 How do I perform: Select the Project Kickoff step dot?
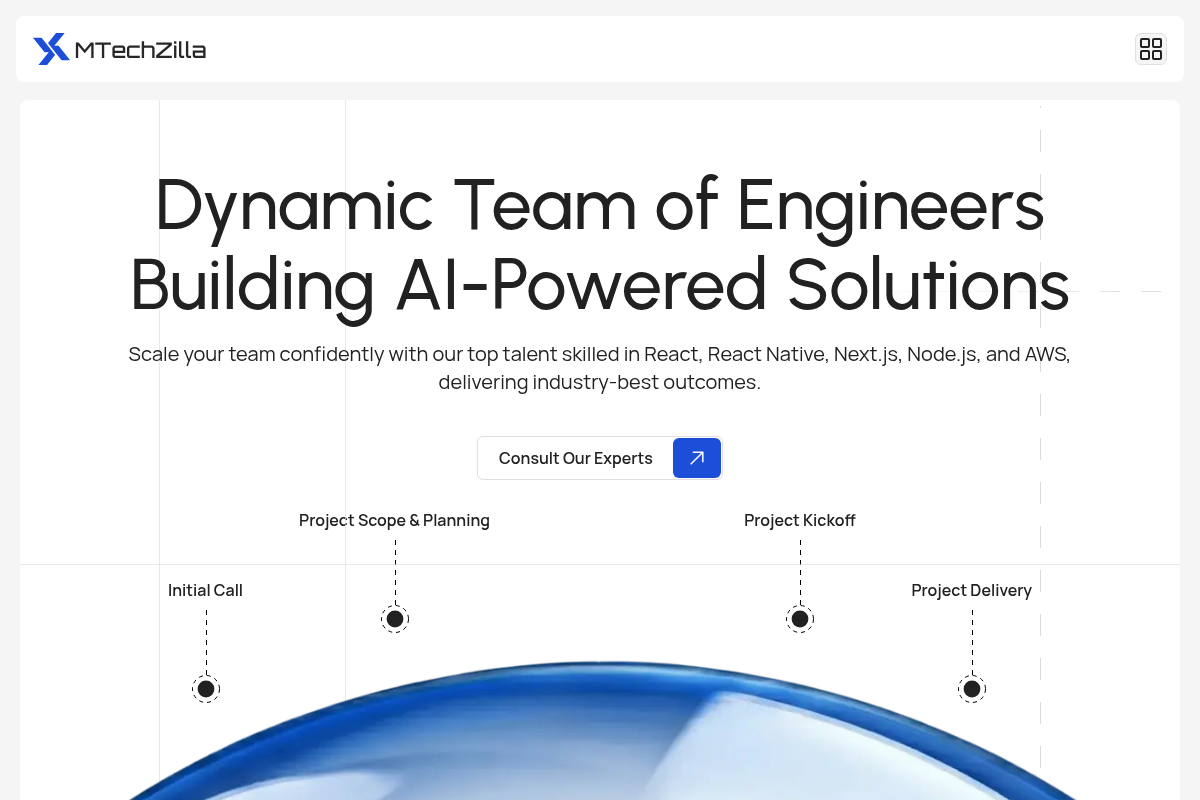pos(800,619)
